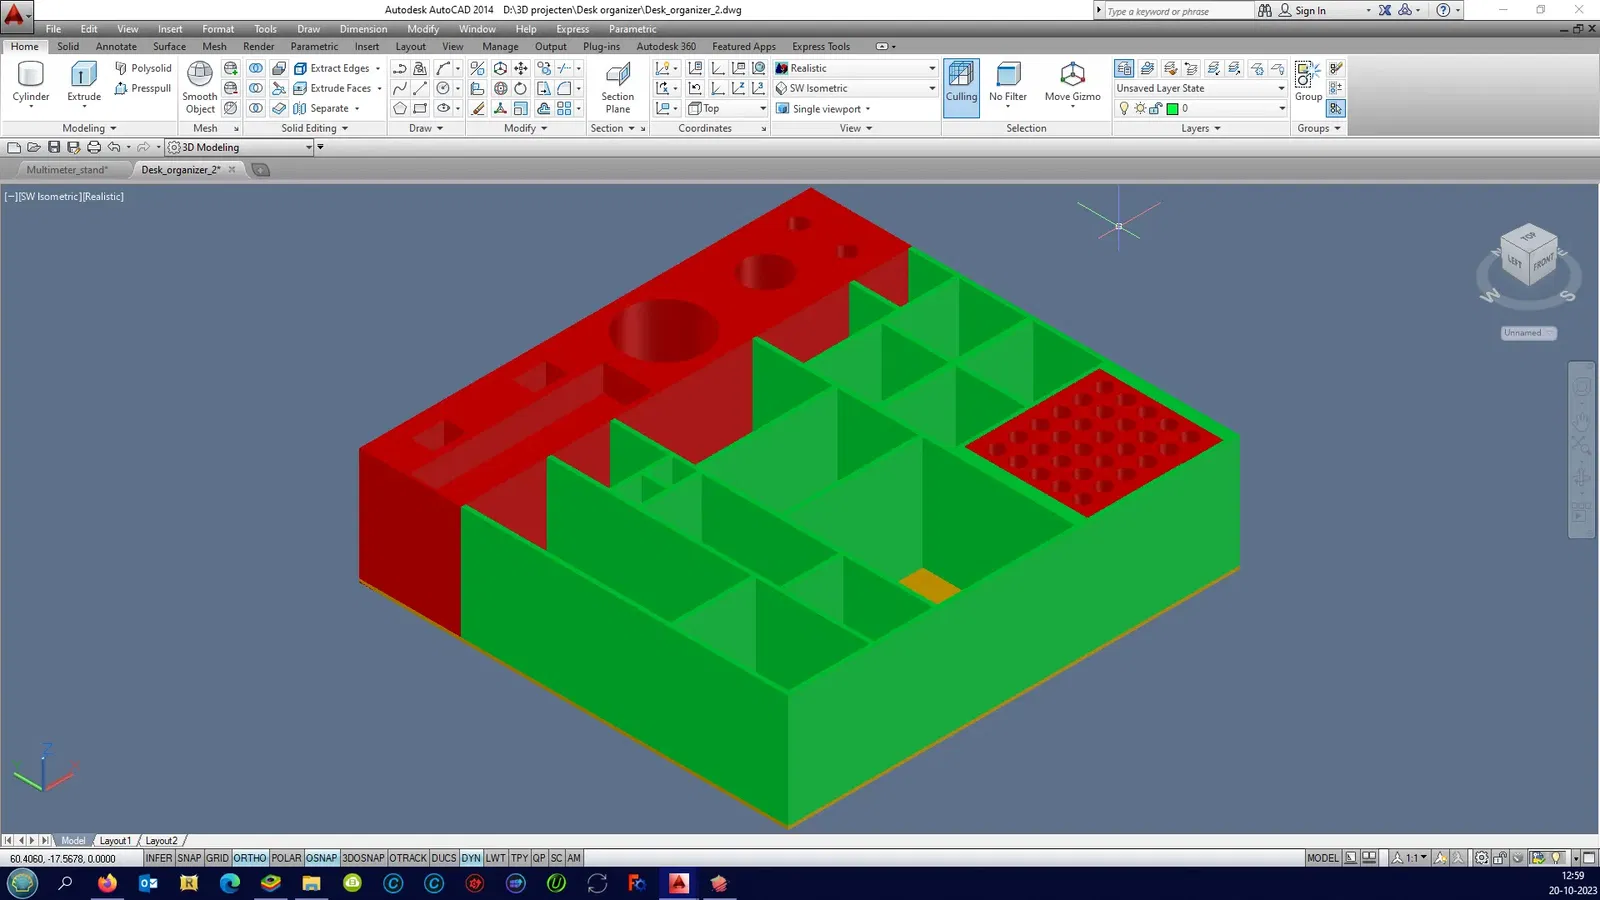Image resolution: width=1600 pixels, height=900 pixels.
Task: Expand the Modeling panel title
Action: (90, 128)
